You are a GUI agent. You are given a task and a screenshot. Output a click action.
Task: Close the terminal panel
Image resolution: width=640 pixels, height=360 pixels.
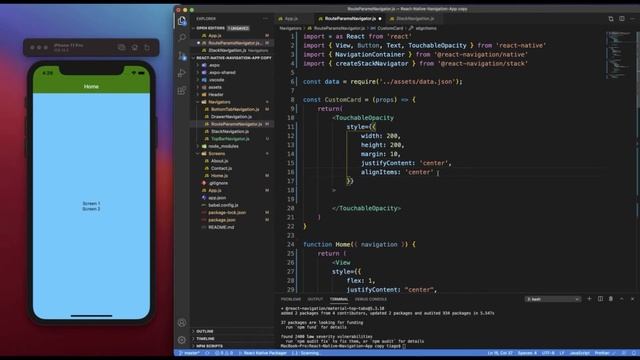coord(632,299)
